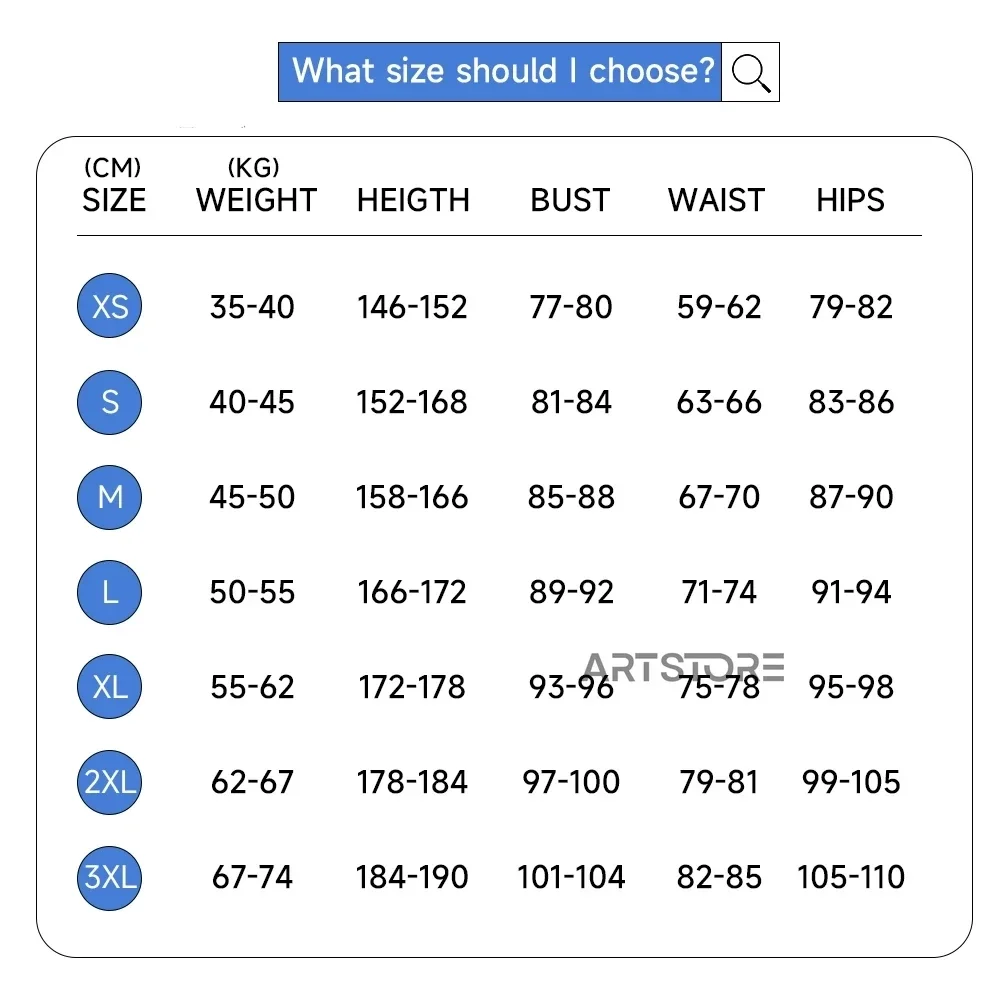Click the 97-100 bust value for 2XL
1000x1000 pixels.
click(x=571, y=782)
